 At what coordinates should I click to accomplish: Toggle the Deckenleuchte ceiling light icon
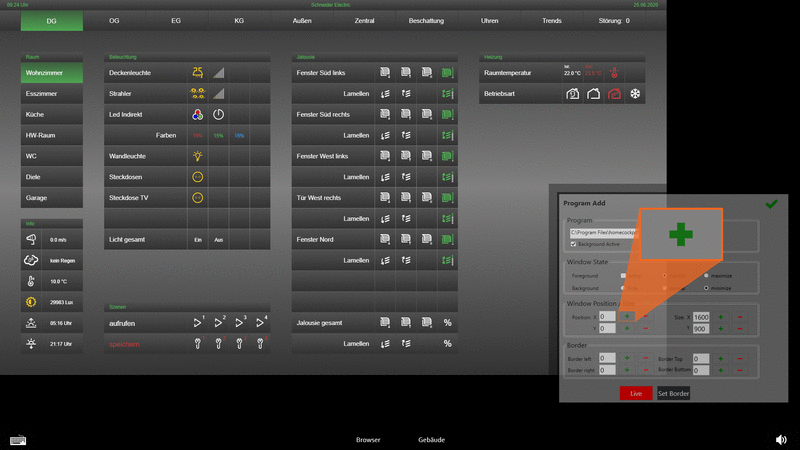point(197,73)
